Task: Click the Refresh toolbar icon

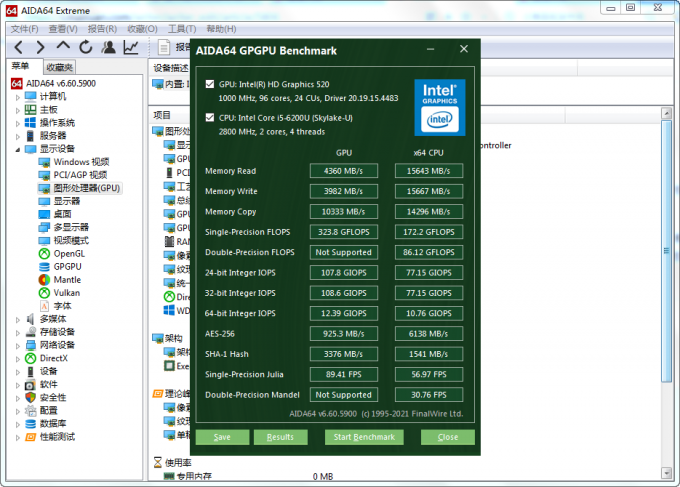Action: [x=86, y=47]
